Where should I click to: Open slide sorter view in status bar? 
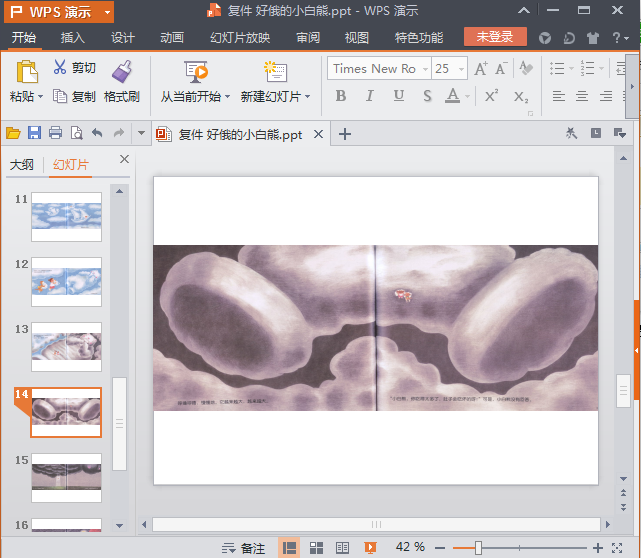(x=316, y=548)
